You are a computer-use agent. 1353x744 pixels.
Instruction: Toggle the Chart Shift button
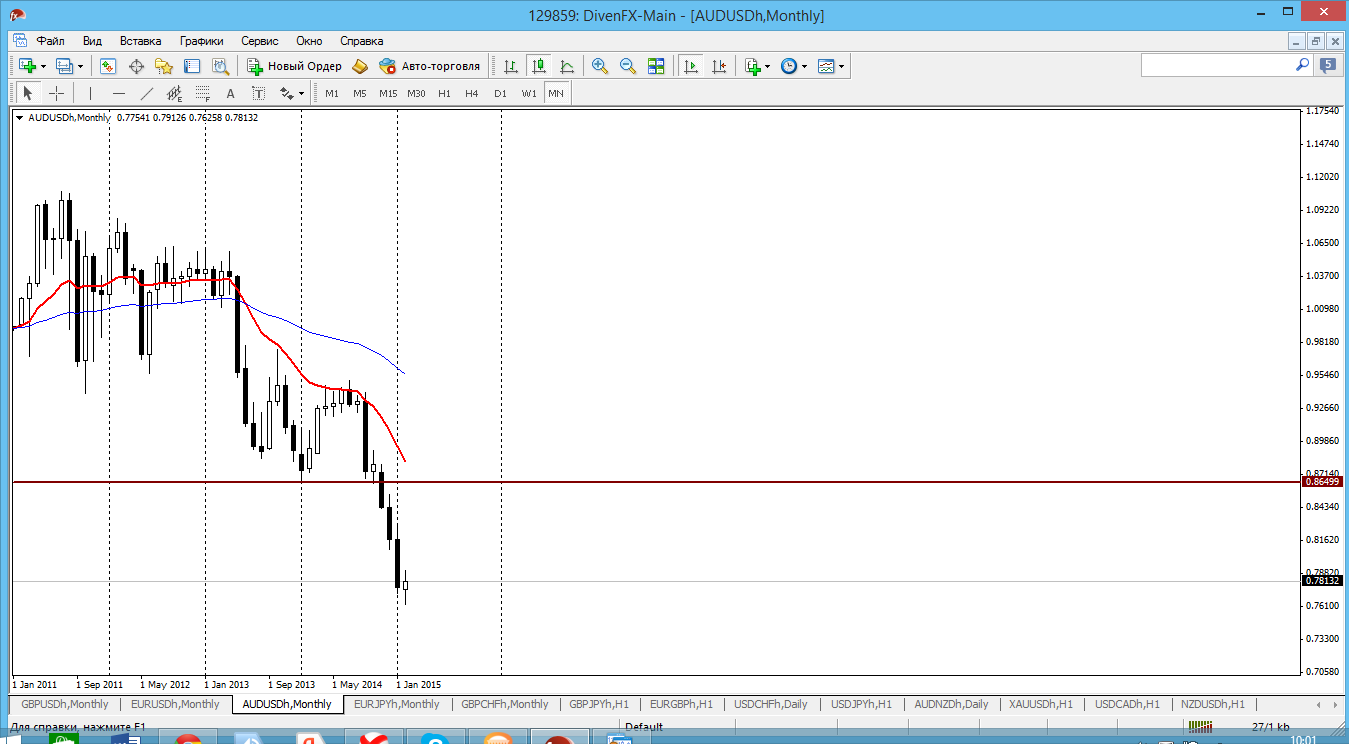(x=718, y=66)
